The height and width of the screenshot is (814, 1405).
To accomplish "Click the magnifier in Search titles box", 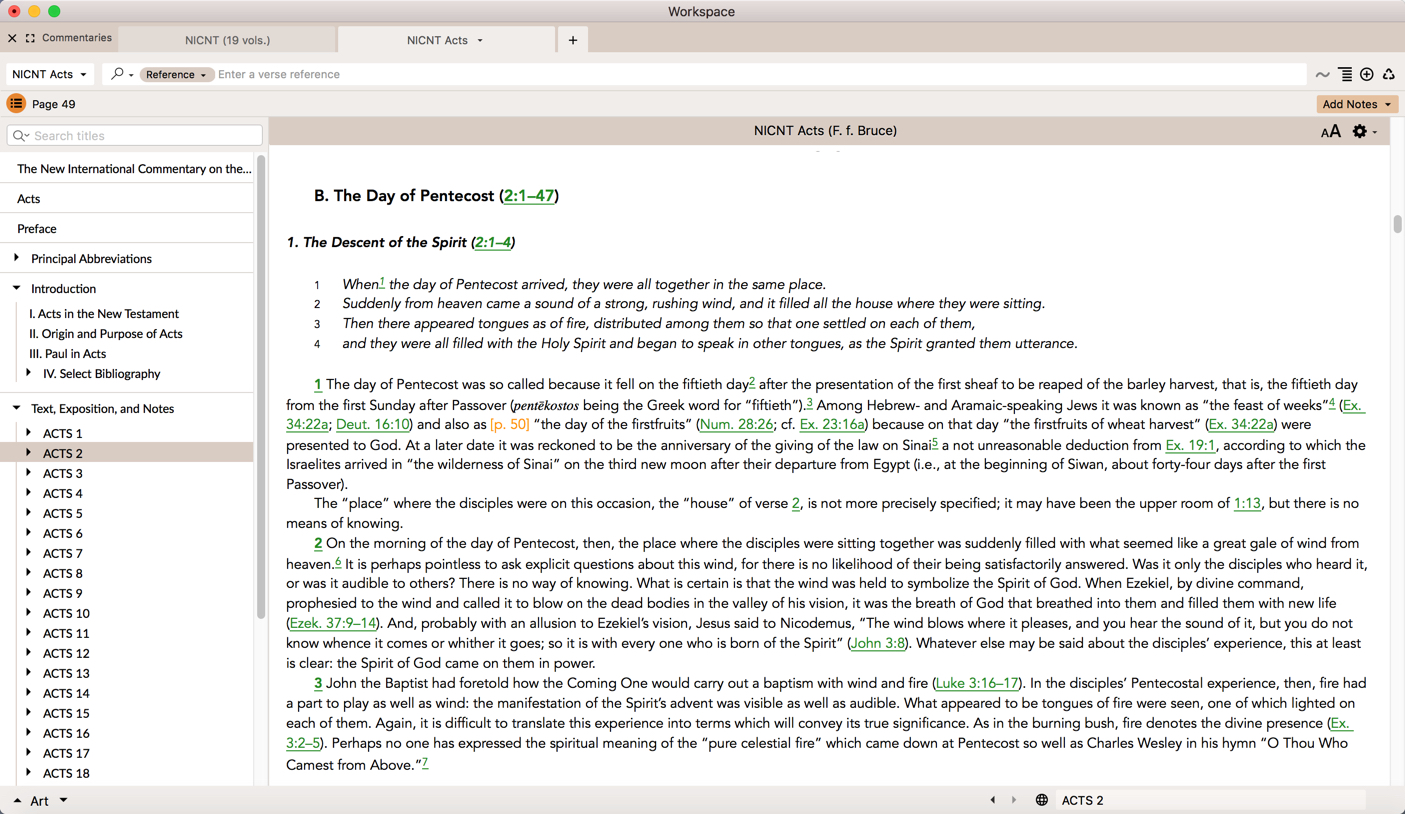I will pyautogui.click(x=20, y=136).
